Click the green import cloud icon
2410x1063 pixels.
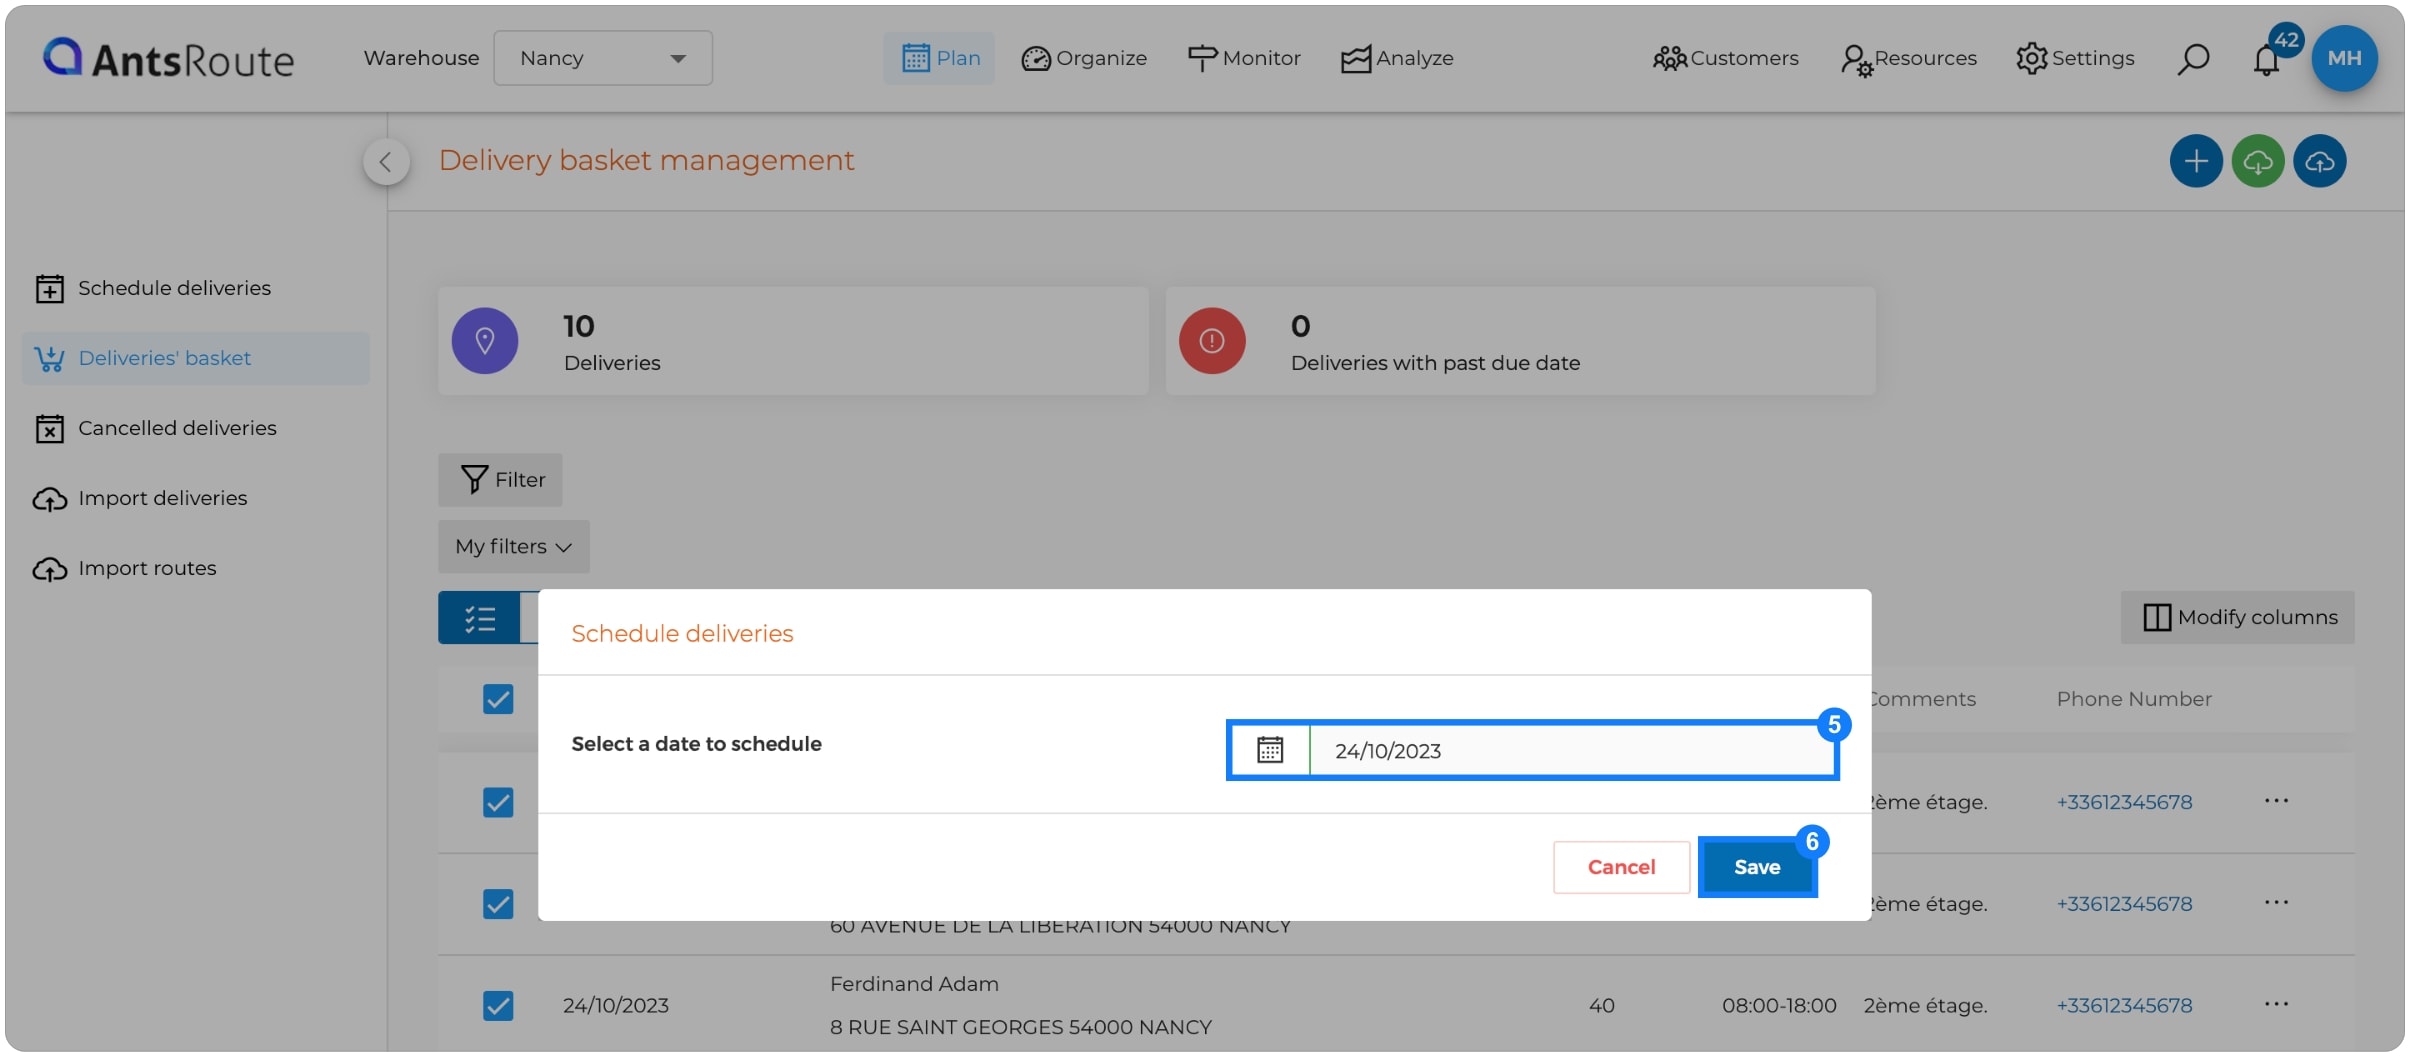2258,161
